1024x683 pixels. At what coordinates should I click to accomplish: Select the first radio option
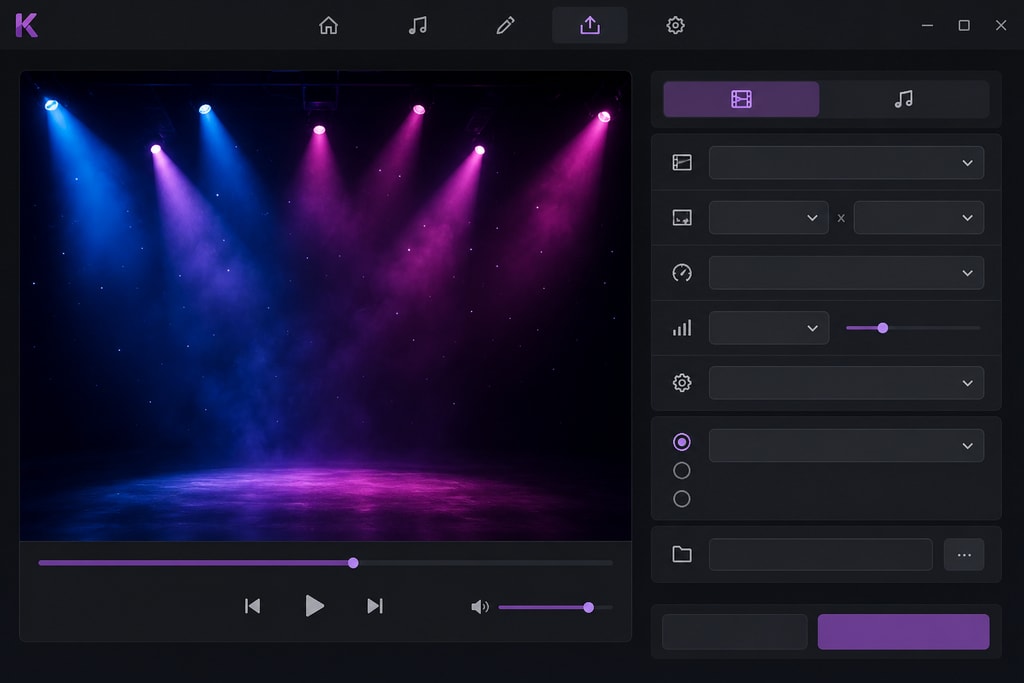click(681, 442)
